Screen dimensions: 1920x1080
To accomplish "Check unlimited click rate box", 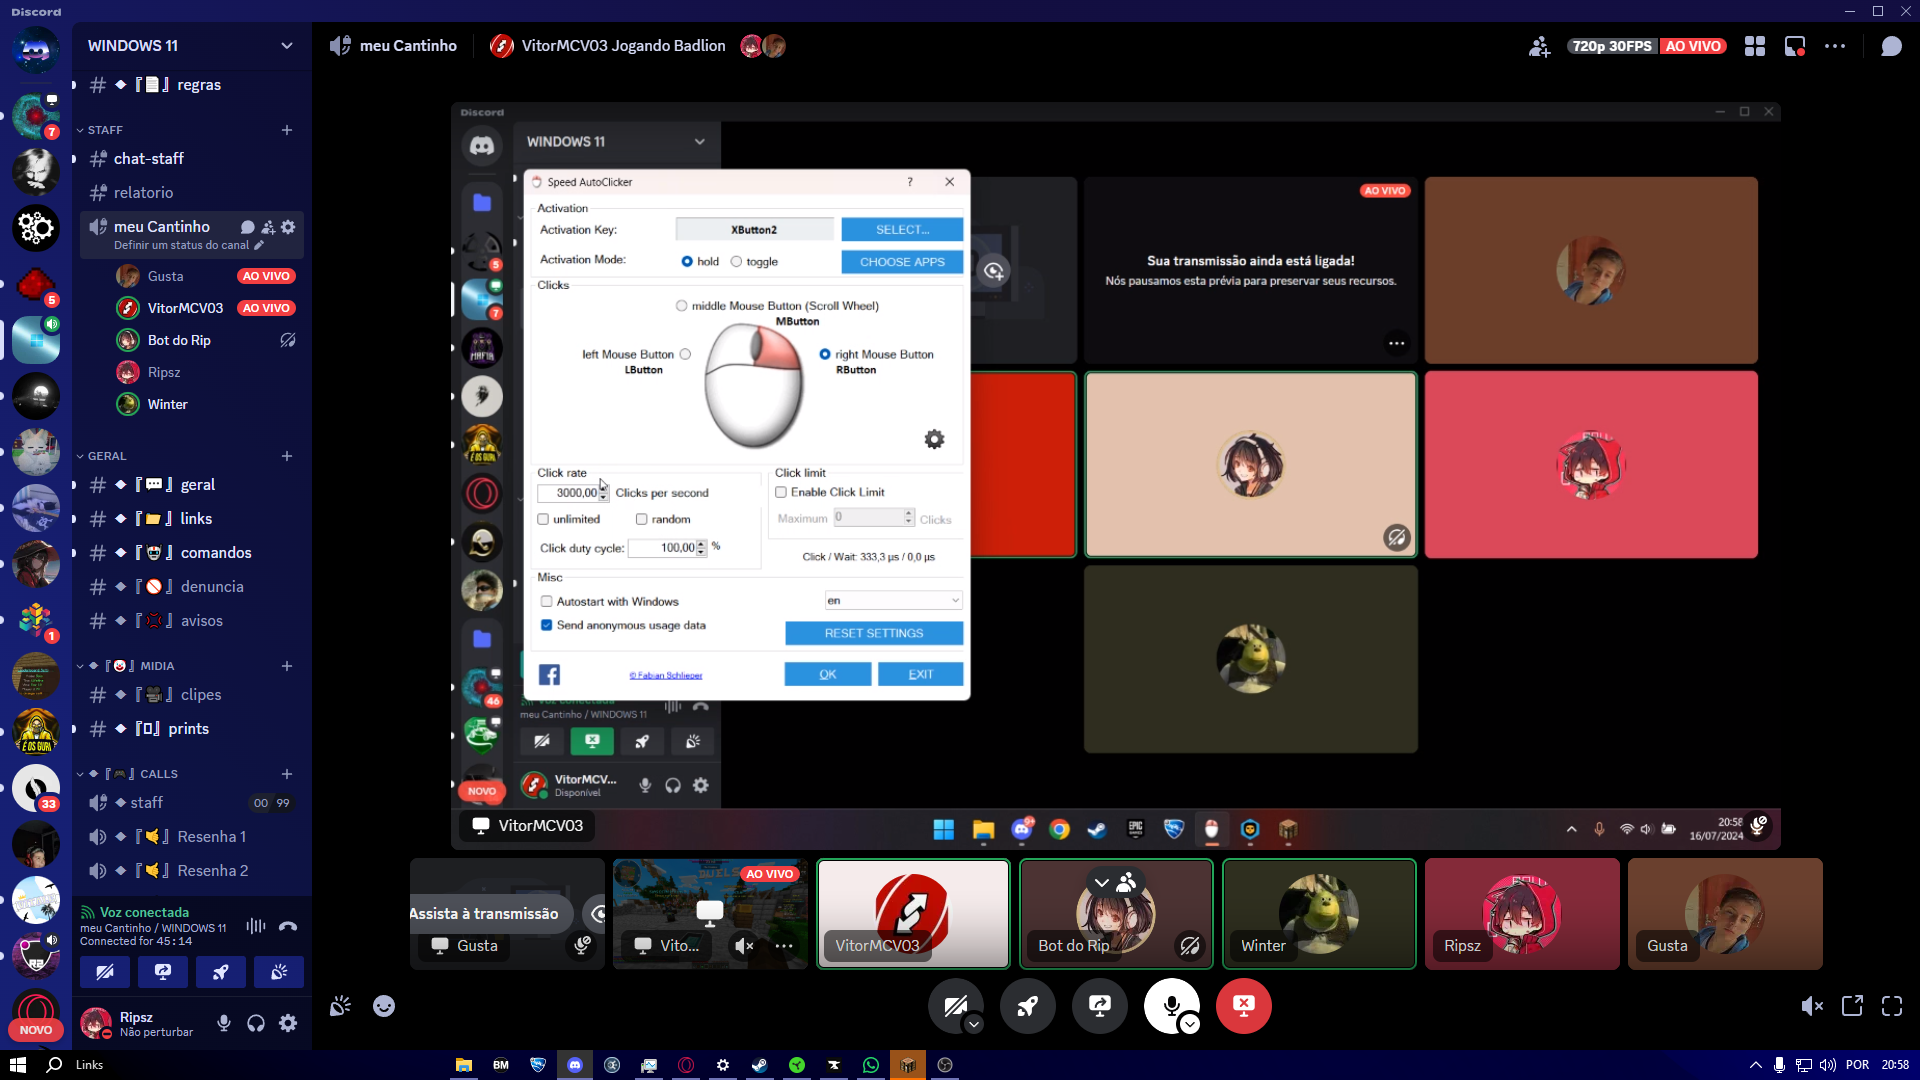I will pyautogui.click(x=543, y=519).
